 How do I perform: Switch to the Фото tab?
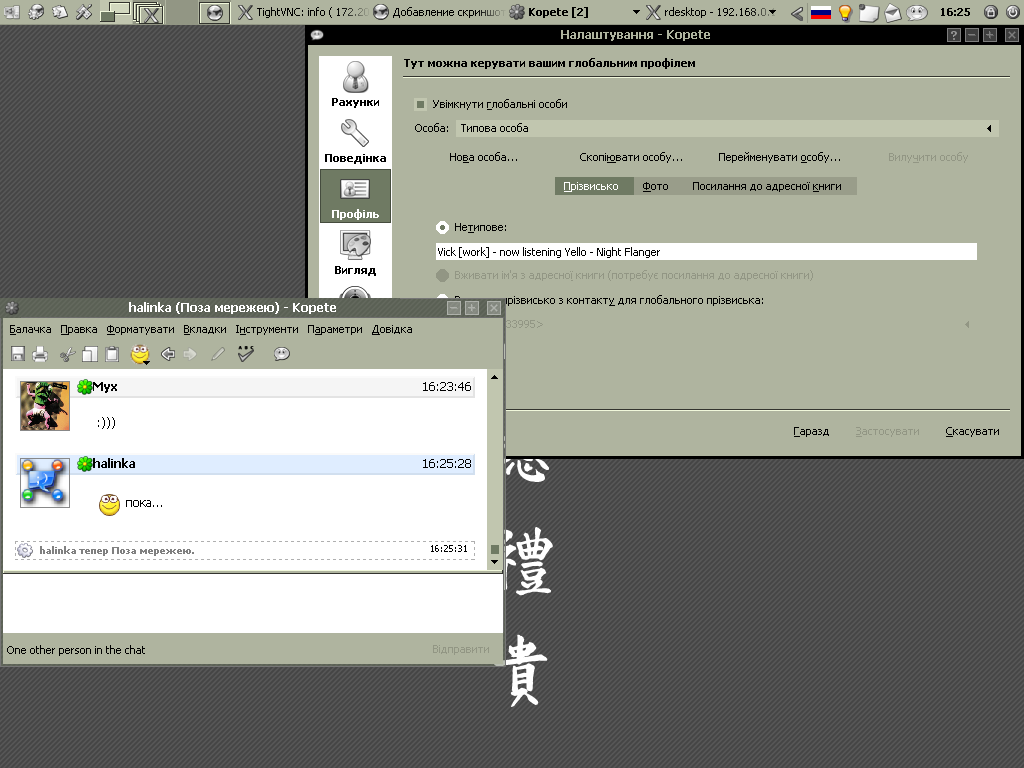(655, 186)
